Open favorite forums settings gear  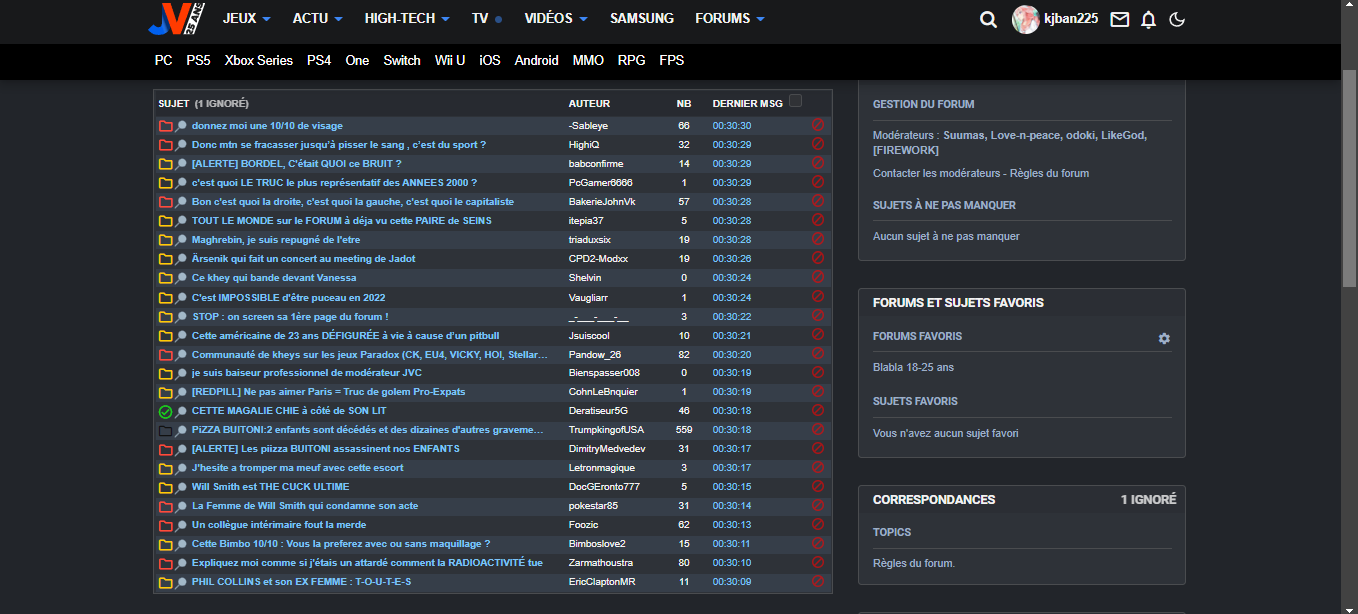pyautogui.click(x=1164, y=339)
